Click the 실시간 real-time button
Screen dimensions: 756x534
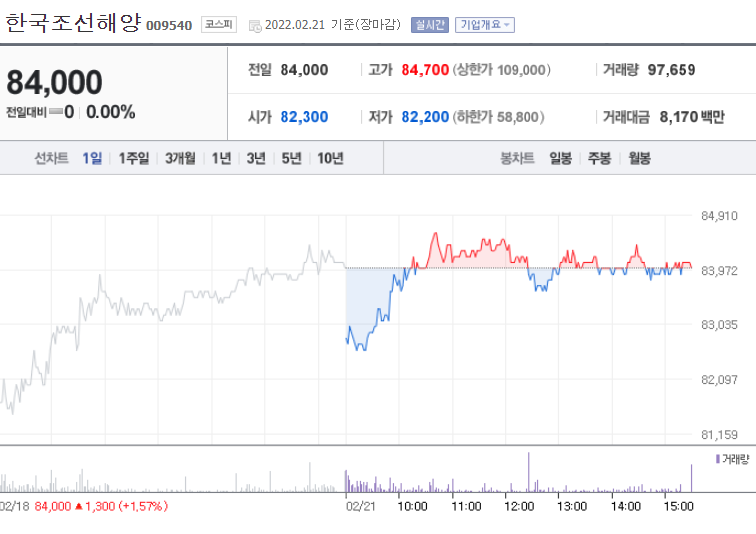(x=430, y=25)
